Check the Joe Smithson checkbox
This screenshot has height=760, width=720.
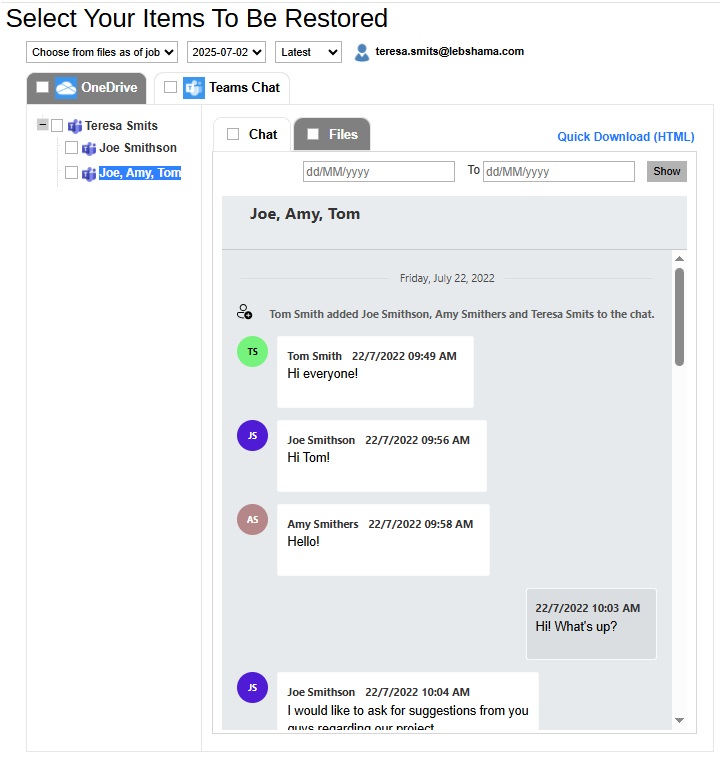[x=71, y=147]
